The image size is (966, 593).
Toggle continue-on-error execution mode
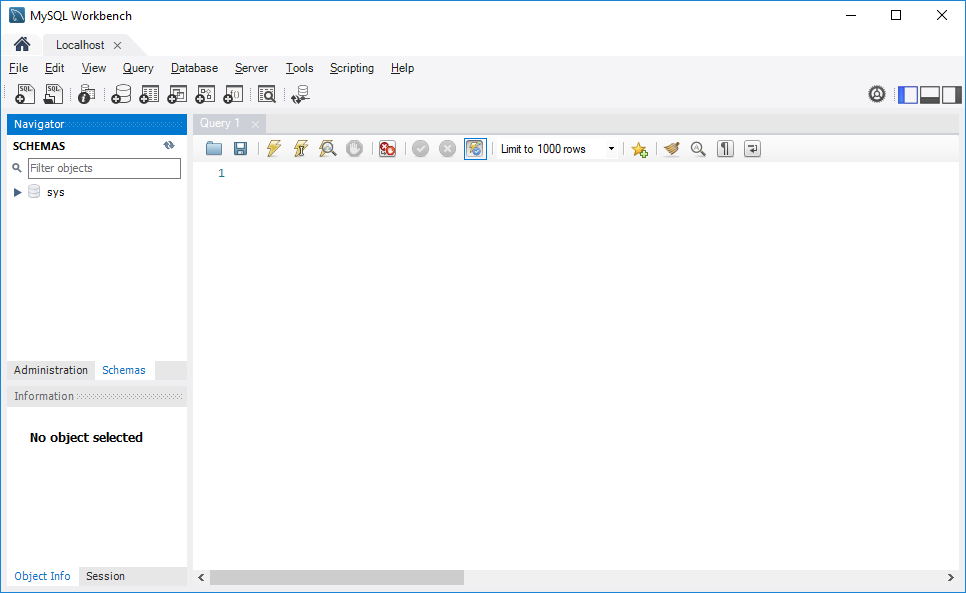[387, 148]
